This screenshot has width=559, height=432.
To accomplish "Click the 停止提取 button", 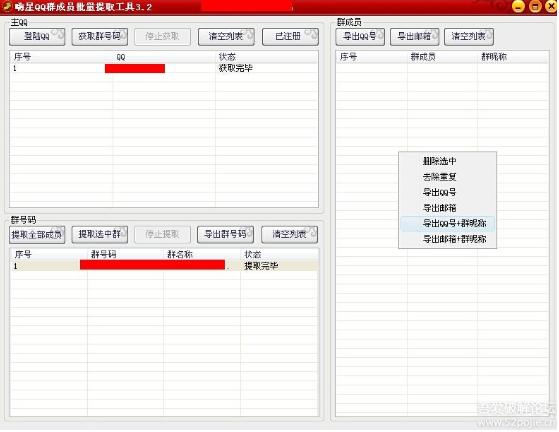I will click(162, 235).
